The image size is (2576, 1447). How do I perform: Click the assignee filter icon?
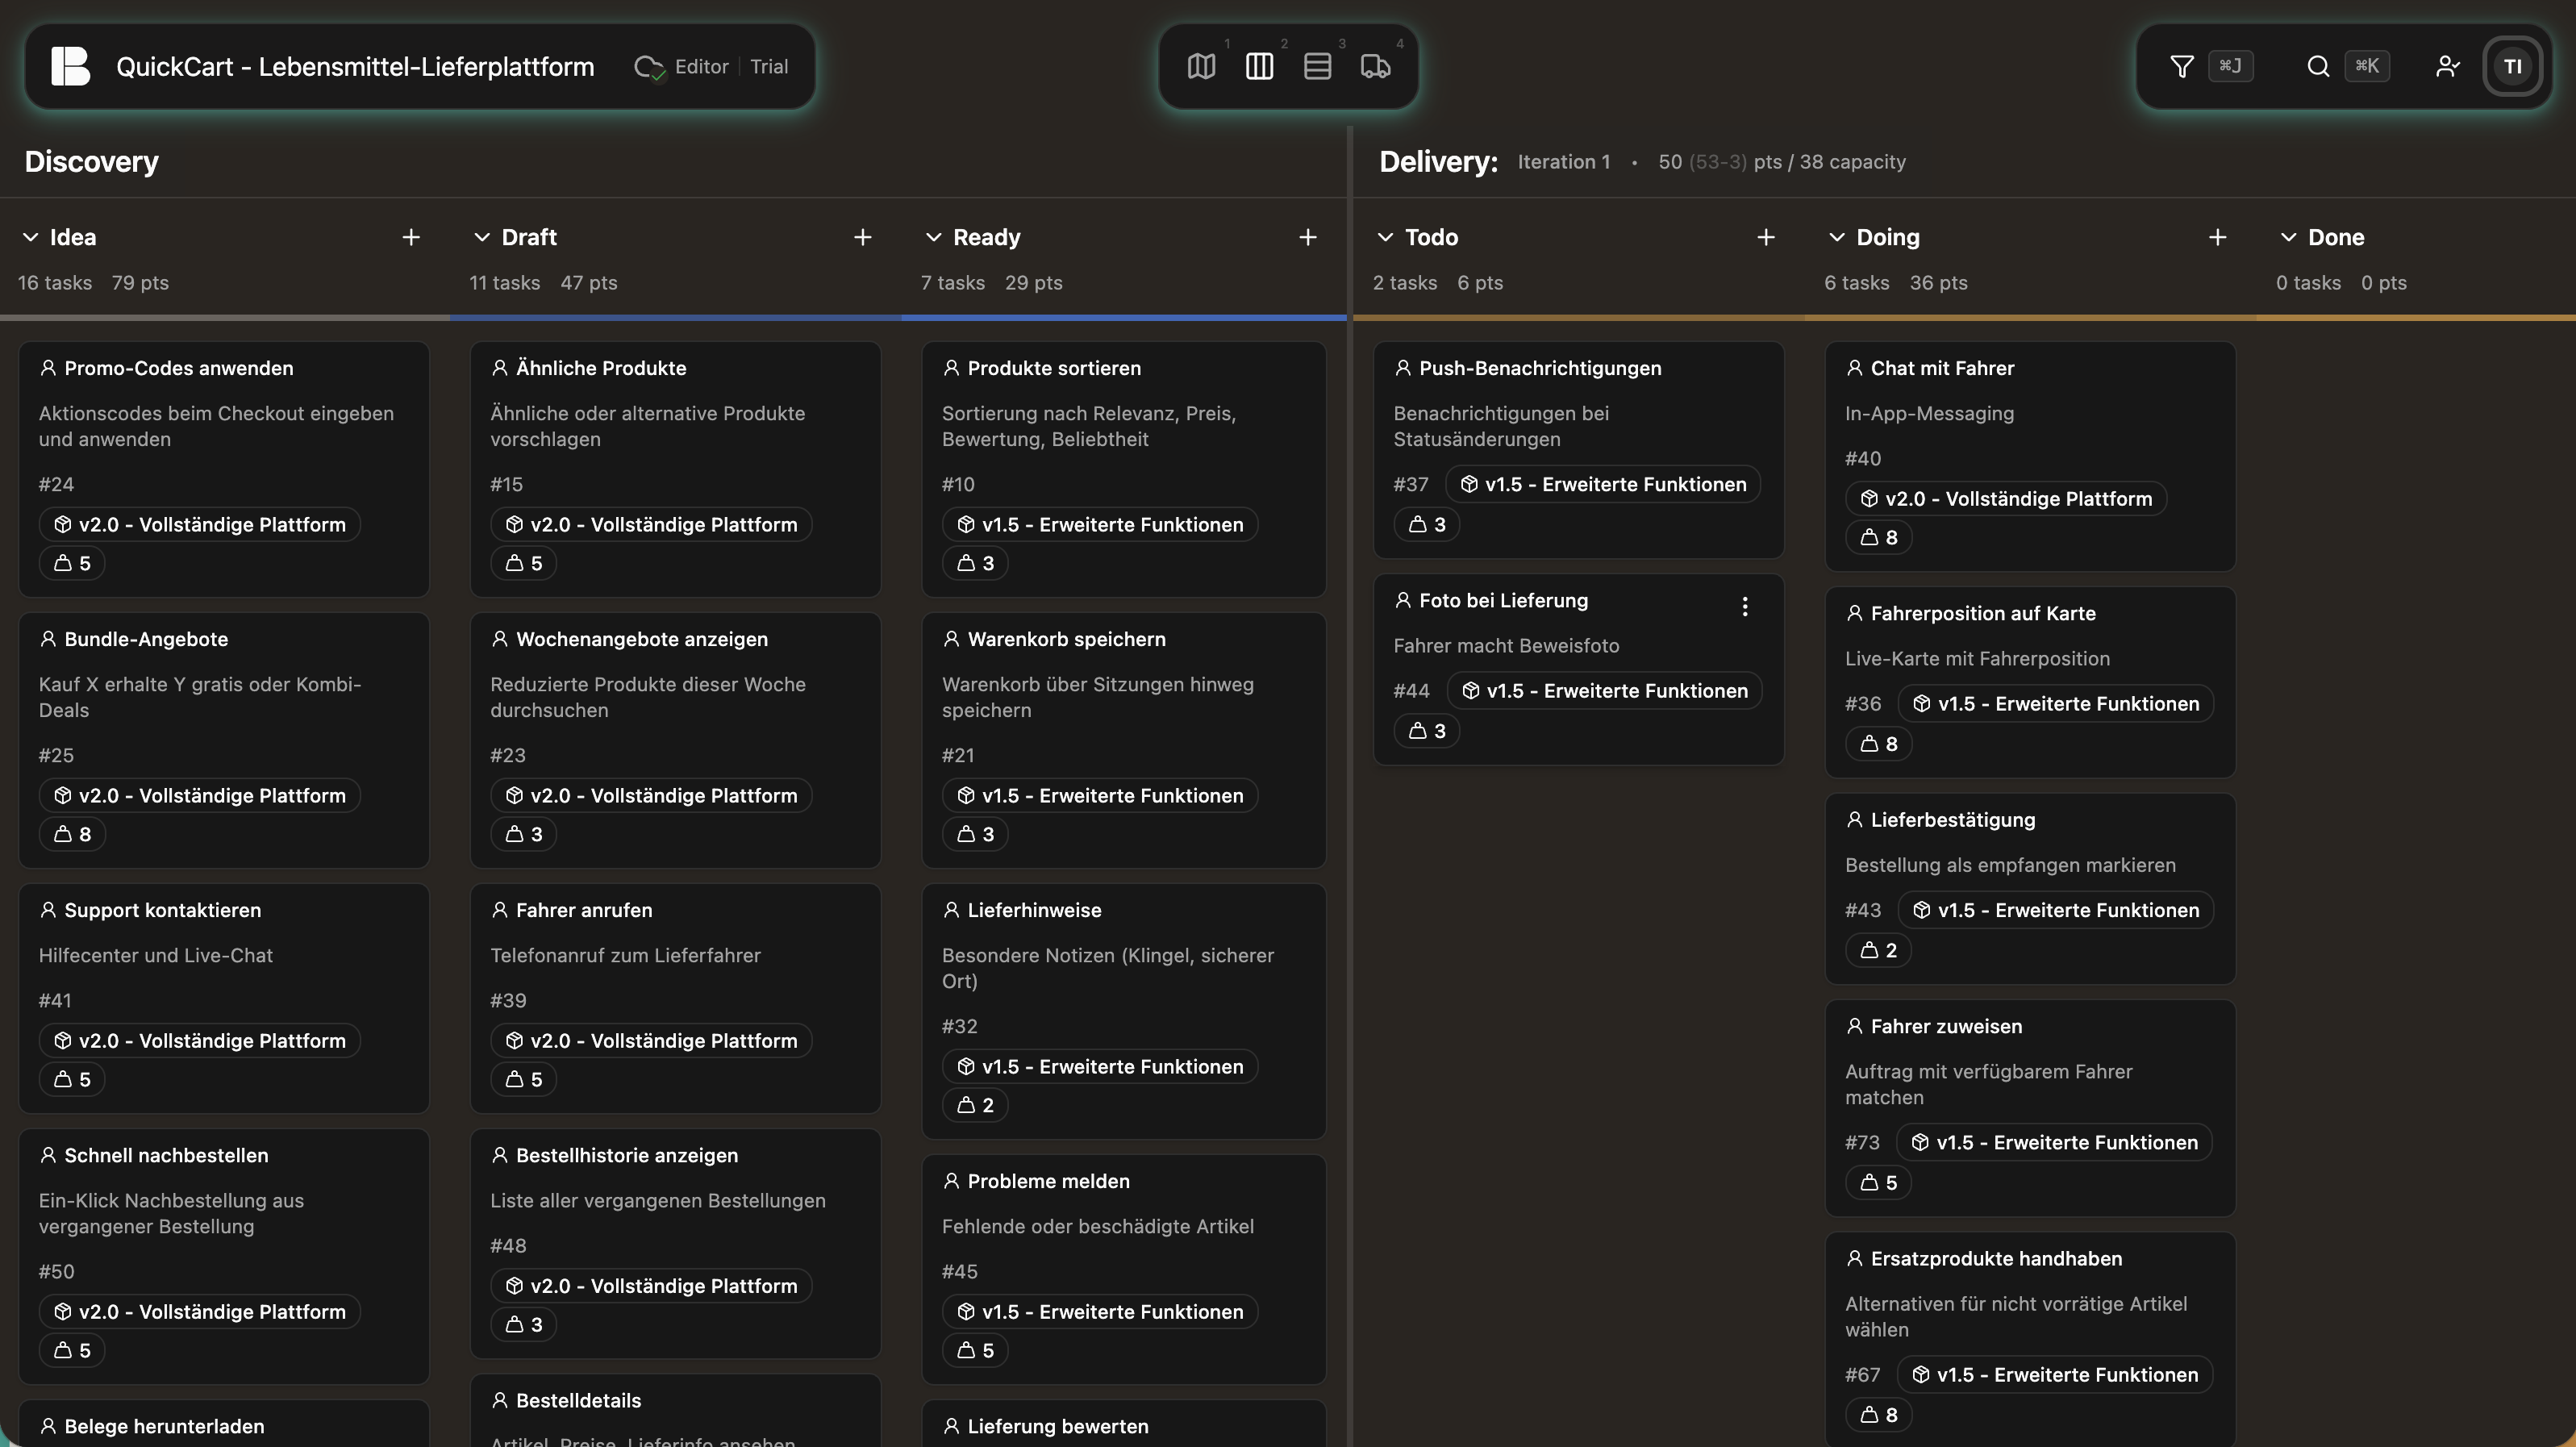click(2447, 66)
